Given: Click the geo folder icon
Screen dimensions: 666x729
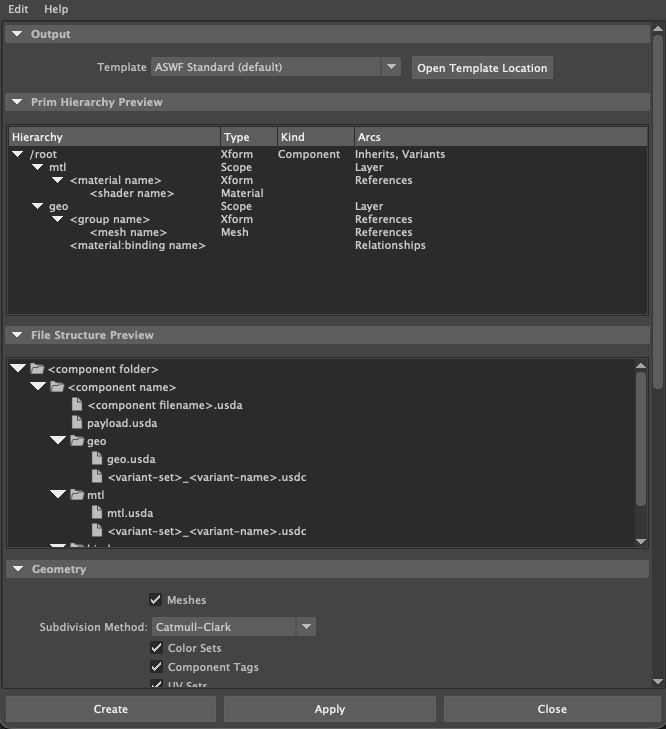Looking at the screenshot, I should point(77,441).
